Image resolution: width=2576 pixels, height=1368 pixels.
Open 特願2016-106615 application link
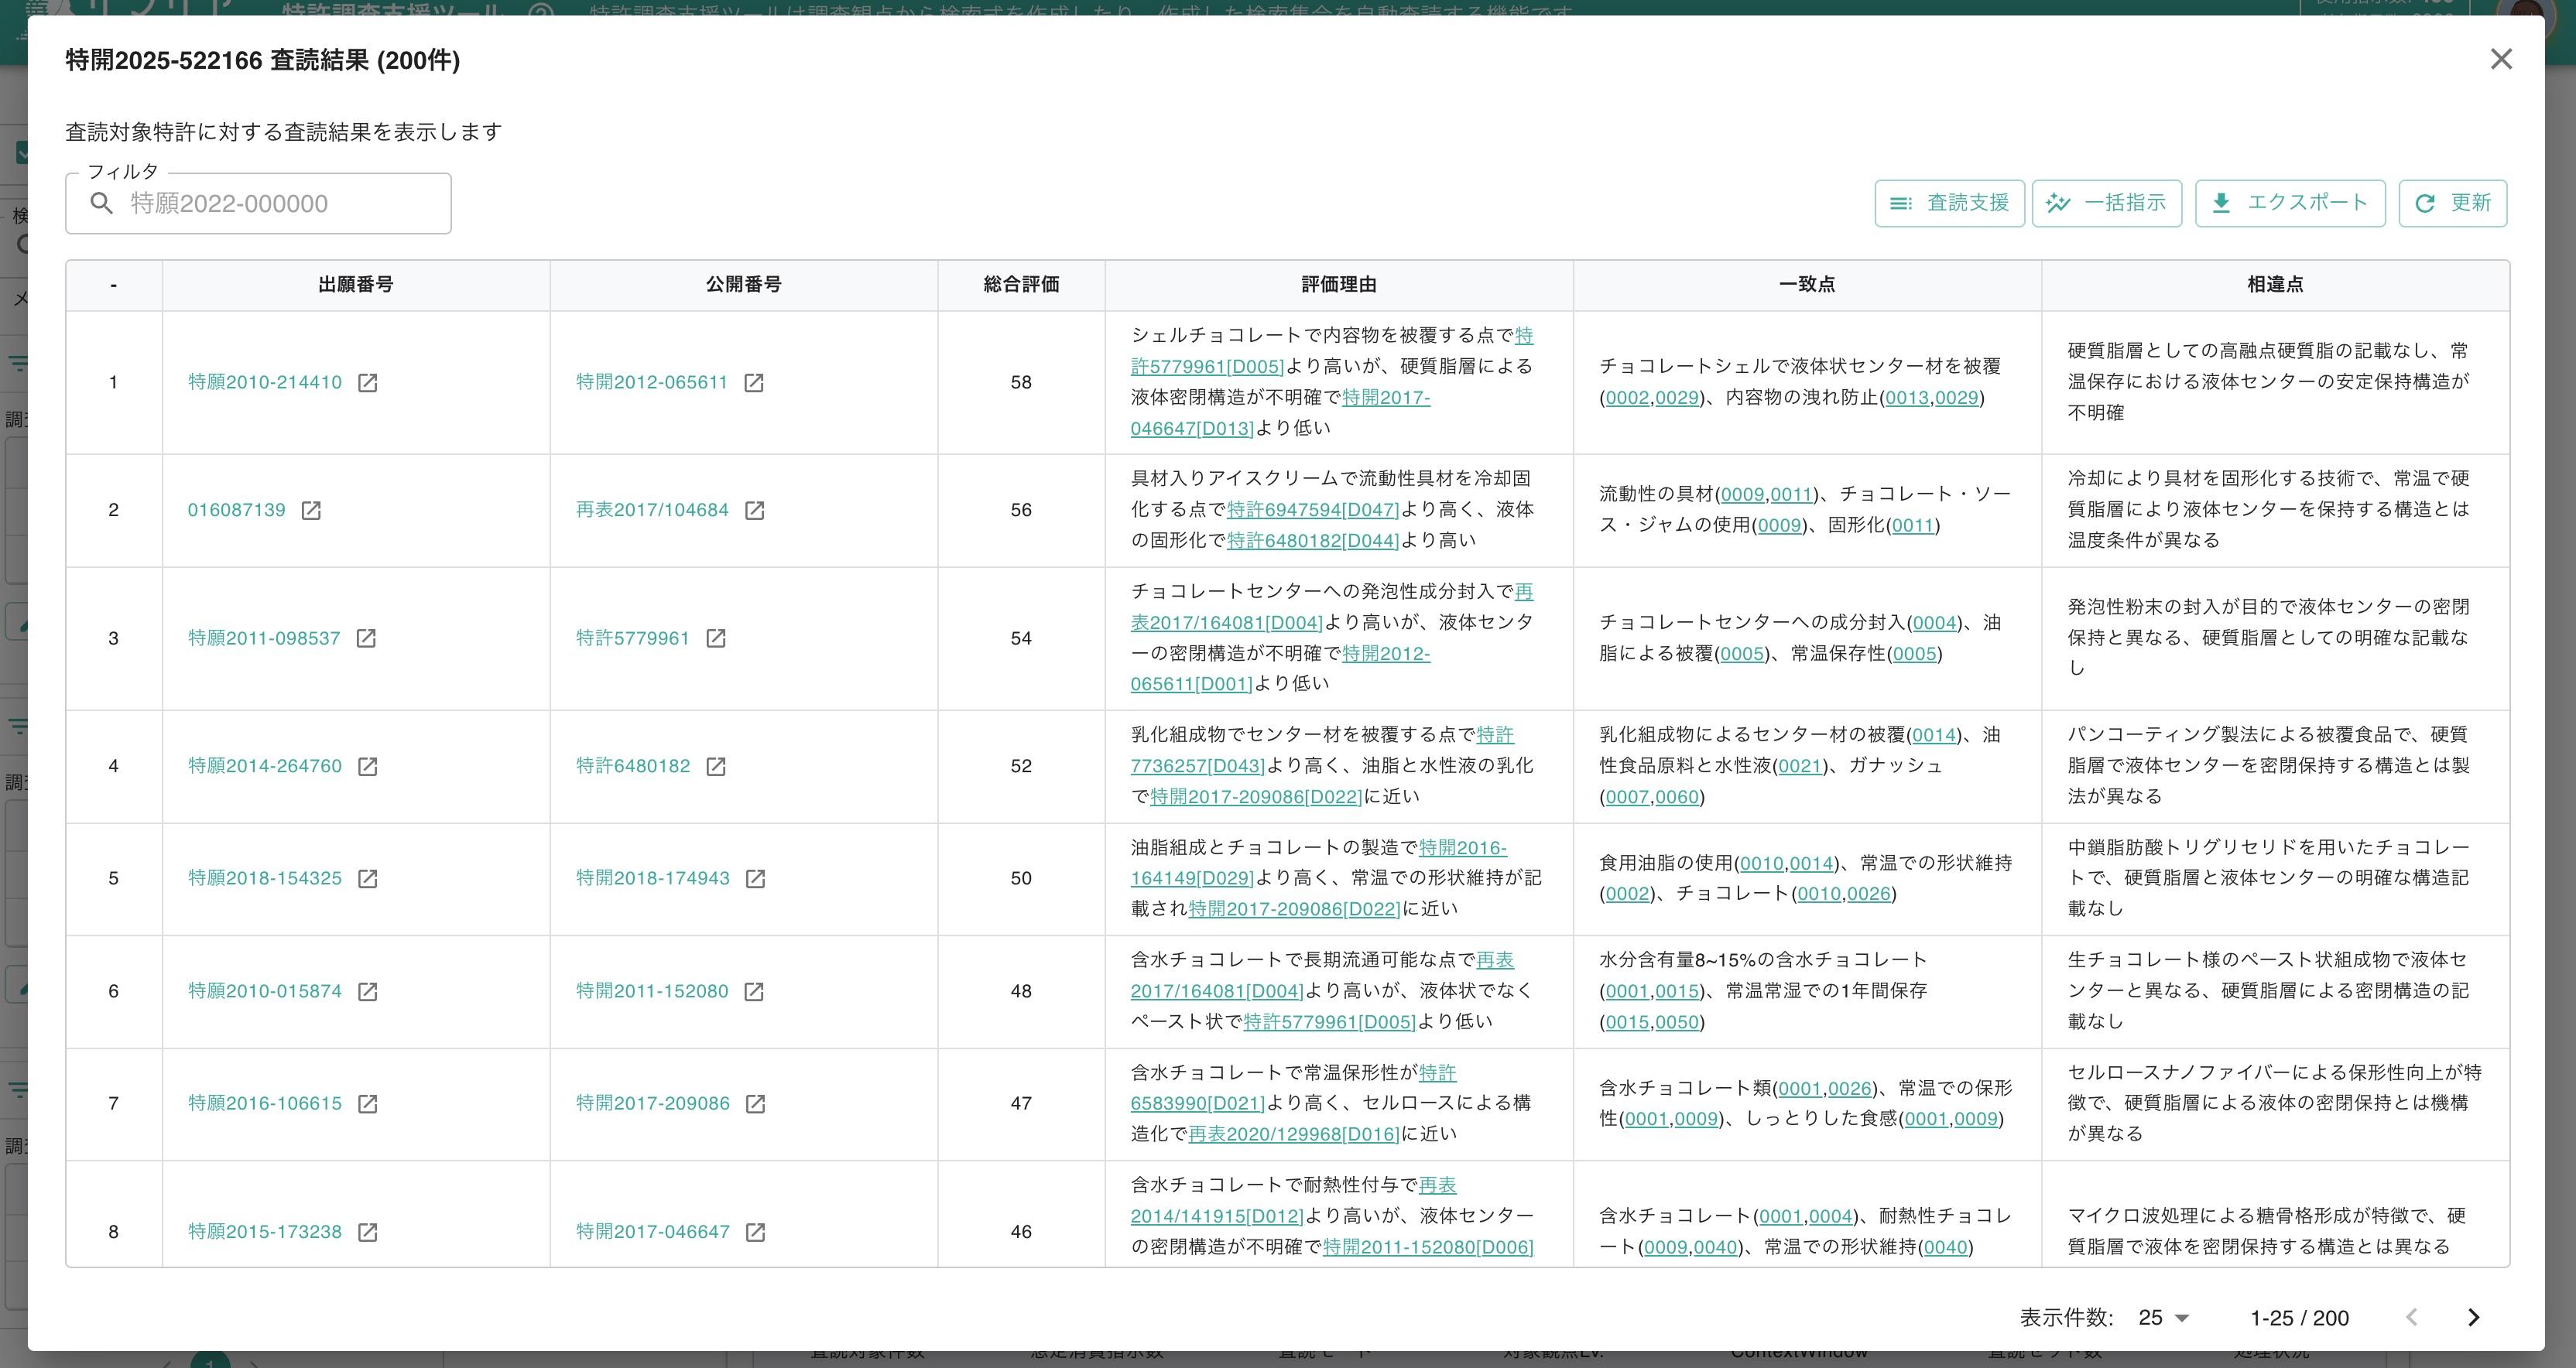[x=265, y=1103]
